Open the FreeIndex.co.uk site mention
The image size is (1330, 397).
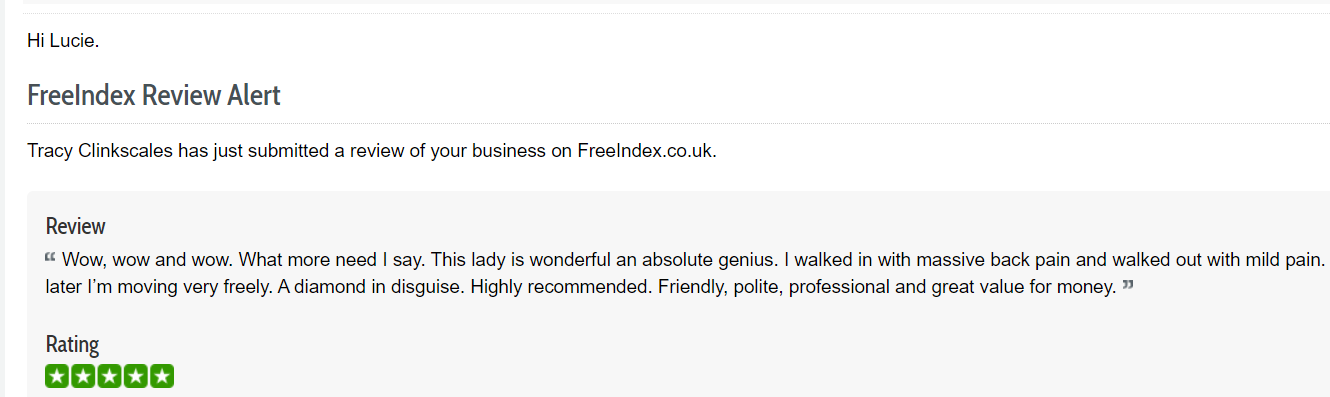(646, 152)
